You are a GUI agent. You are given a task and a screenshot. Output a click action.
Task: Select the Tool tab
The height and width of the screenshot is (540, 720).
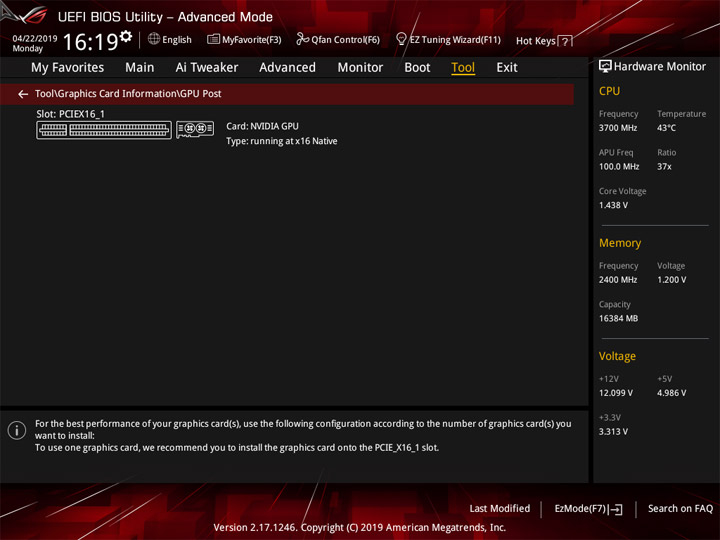(463, 68)
